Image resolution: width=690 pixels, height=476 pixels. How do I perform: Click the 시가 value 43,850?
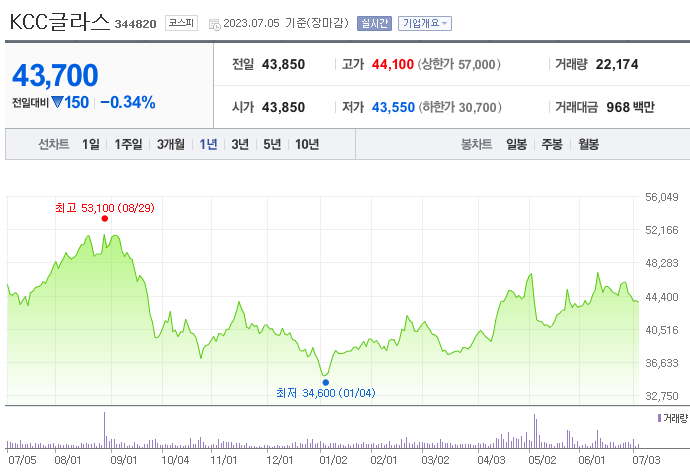point(283,107)
